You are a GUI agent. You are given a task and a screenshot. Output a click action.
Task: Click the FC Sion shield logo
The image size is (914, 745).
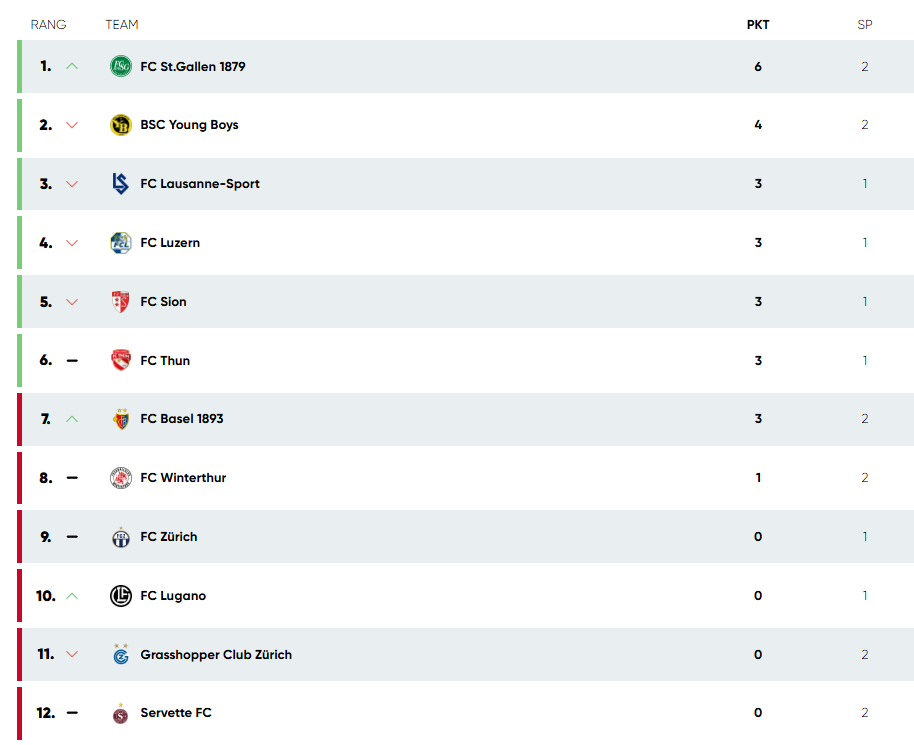[x=121, y=302]
